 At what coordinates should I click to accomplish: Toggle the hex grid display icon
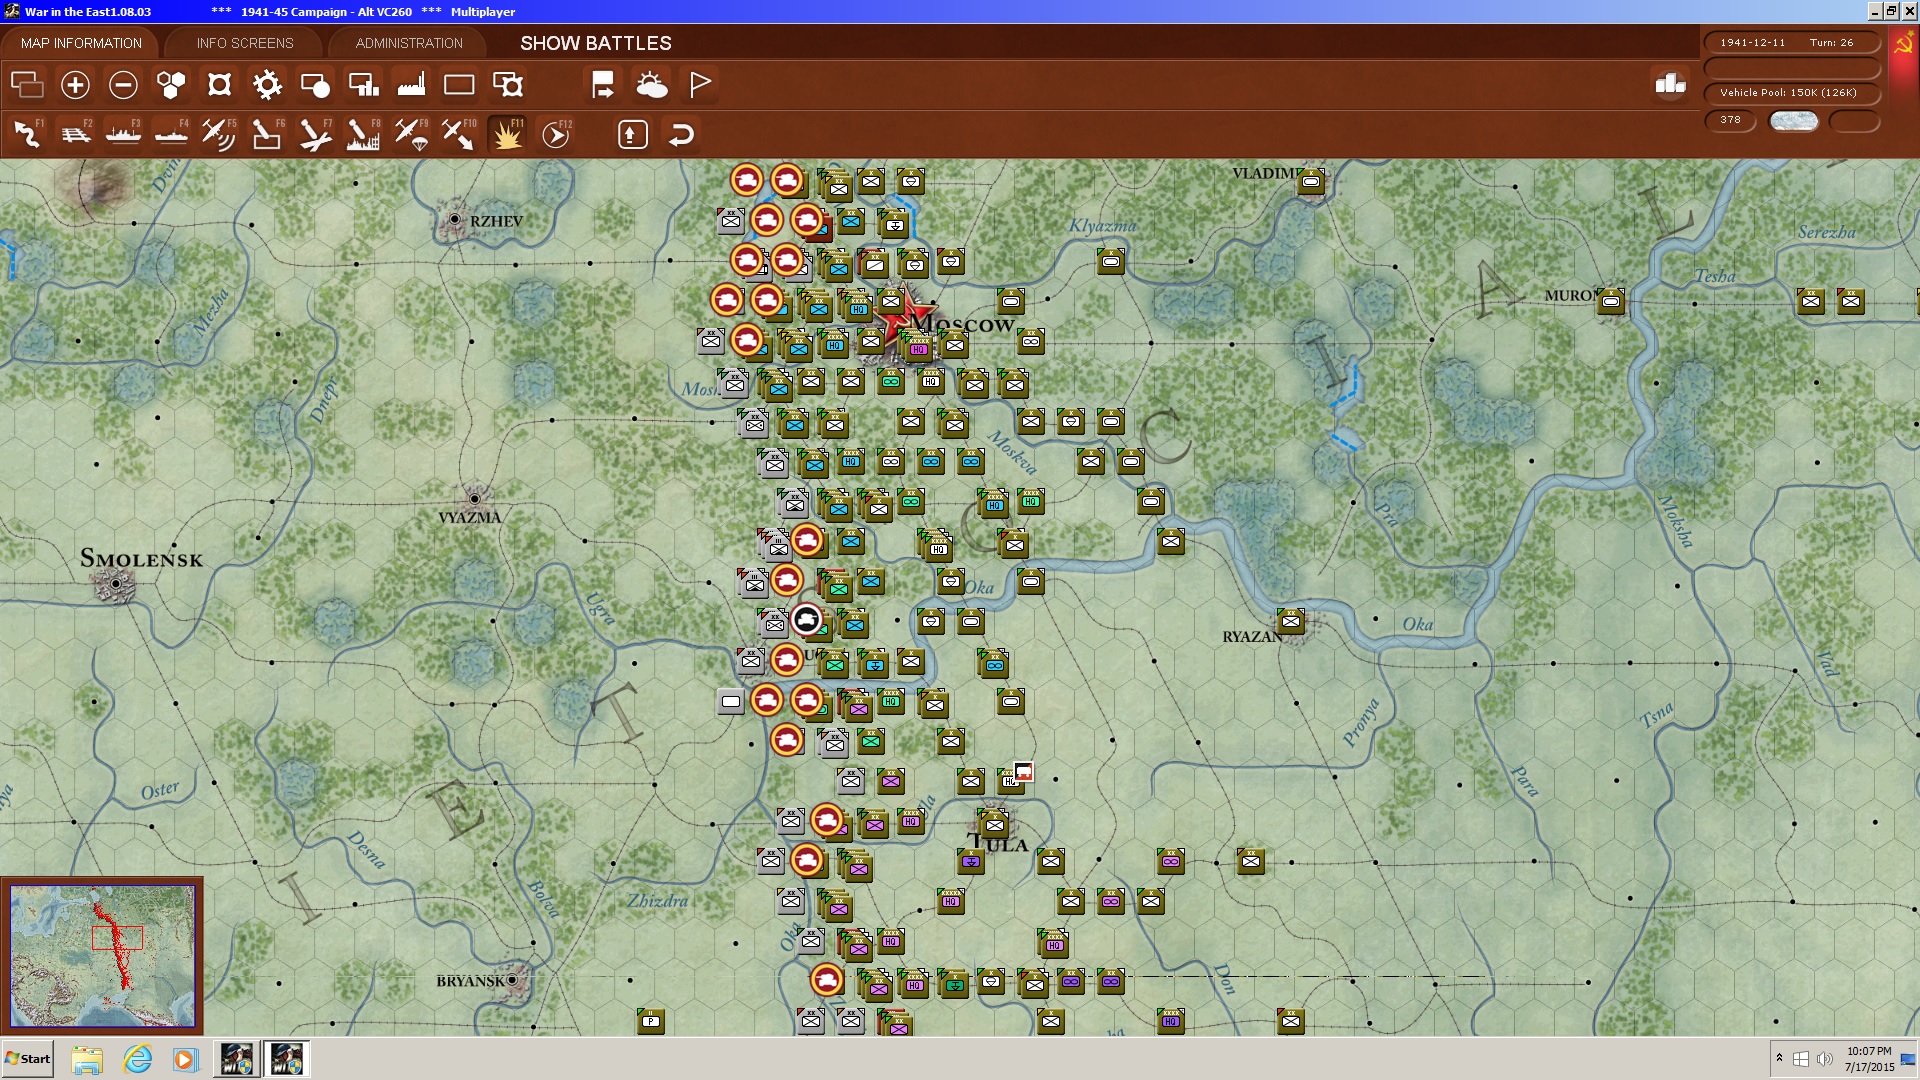pos(171,85)
